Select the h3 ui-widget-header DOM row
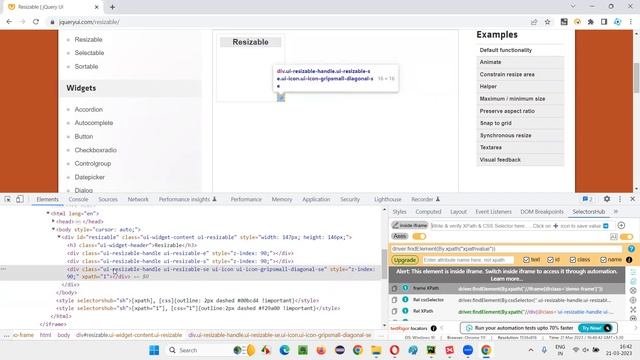Image resolution: width=640 pixels, height=360 pixels. (132, 245)
